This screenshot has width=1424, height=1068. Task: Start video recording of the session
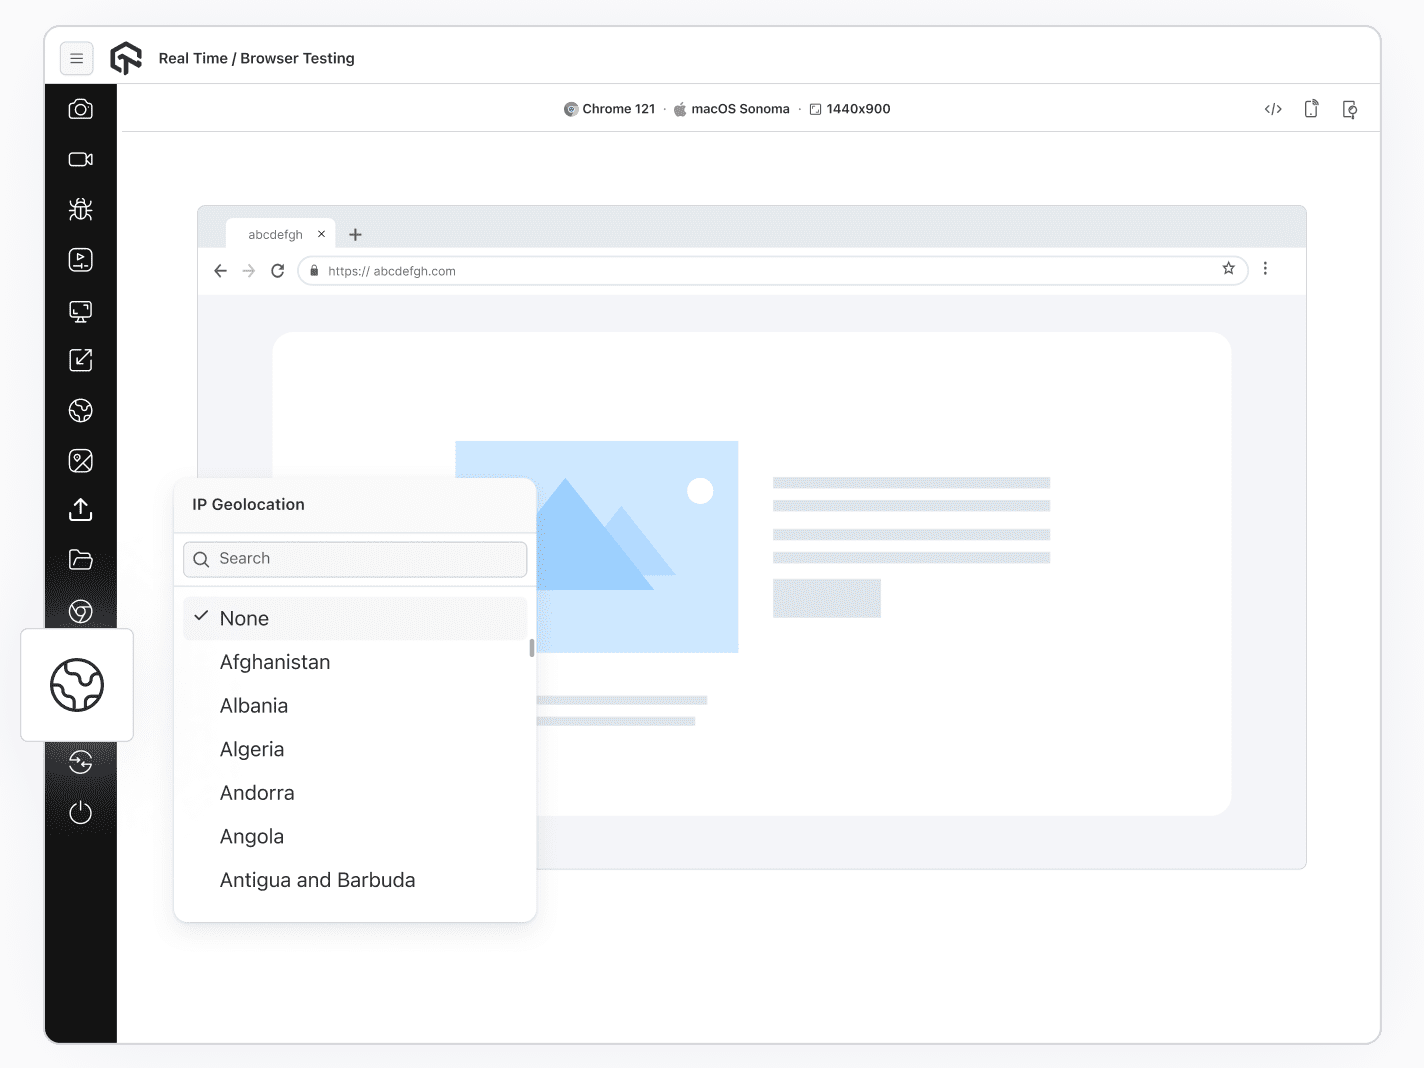(80, 159)
